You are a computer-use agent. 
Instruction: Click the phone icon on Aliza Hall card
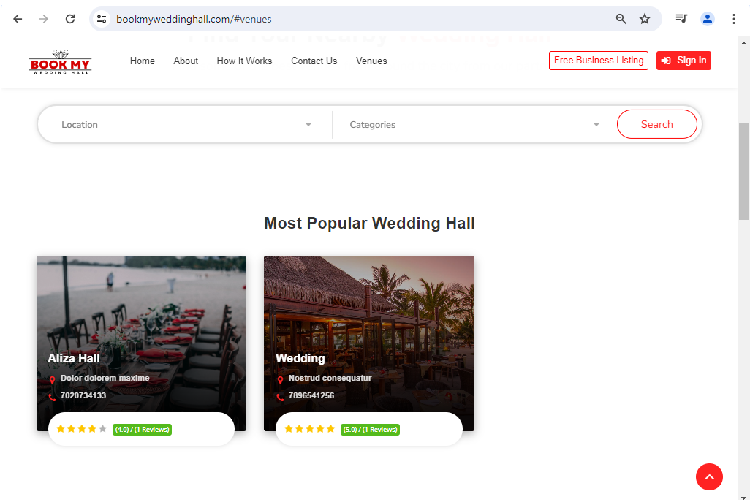tap(52, 396)
